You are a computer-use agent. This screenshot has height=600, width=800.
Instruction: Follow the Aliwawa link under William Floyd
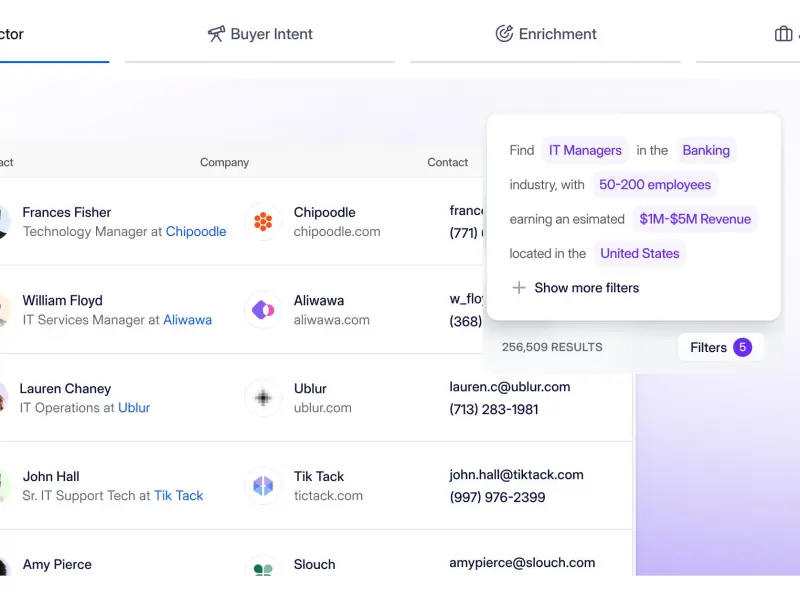point(187,320)
